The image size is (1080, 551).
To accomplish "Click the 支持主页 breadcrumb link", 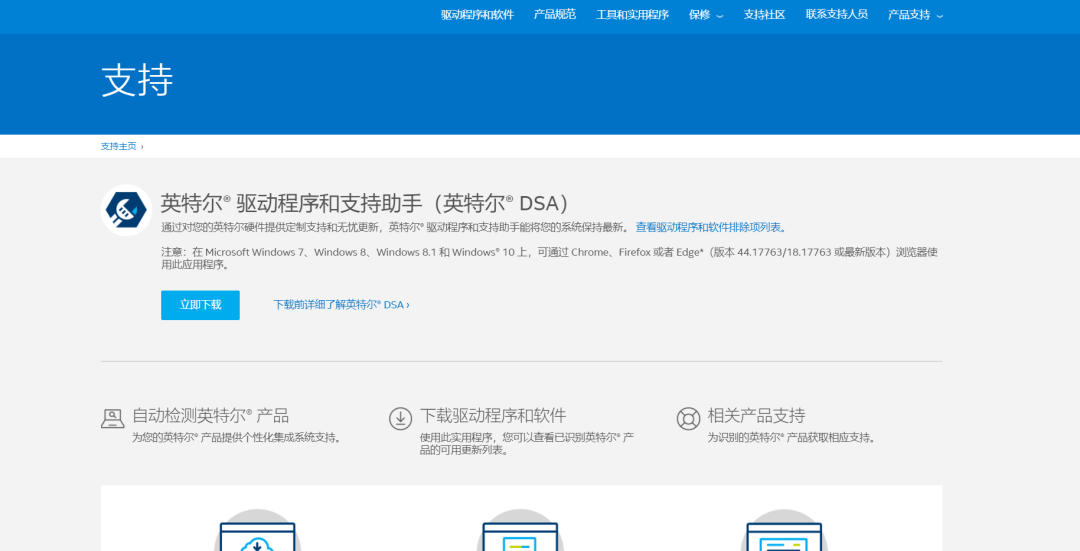I will click(x=118, y=146).
